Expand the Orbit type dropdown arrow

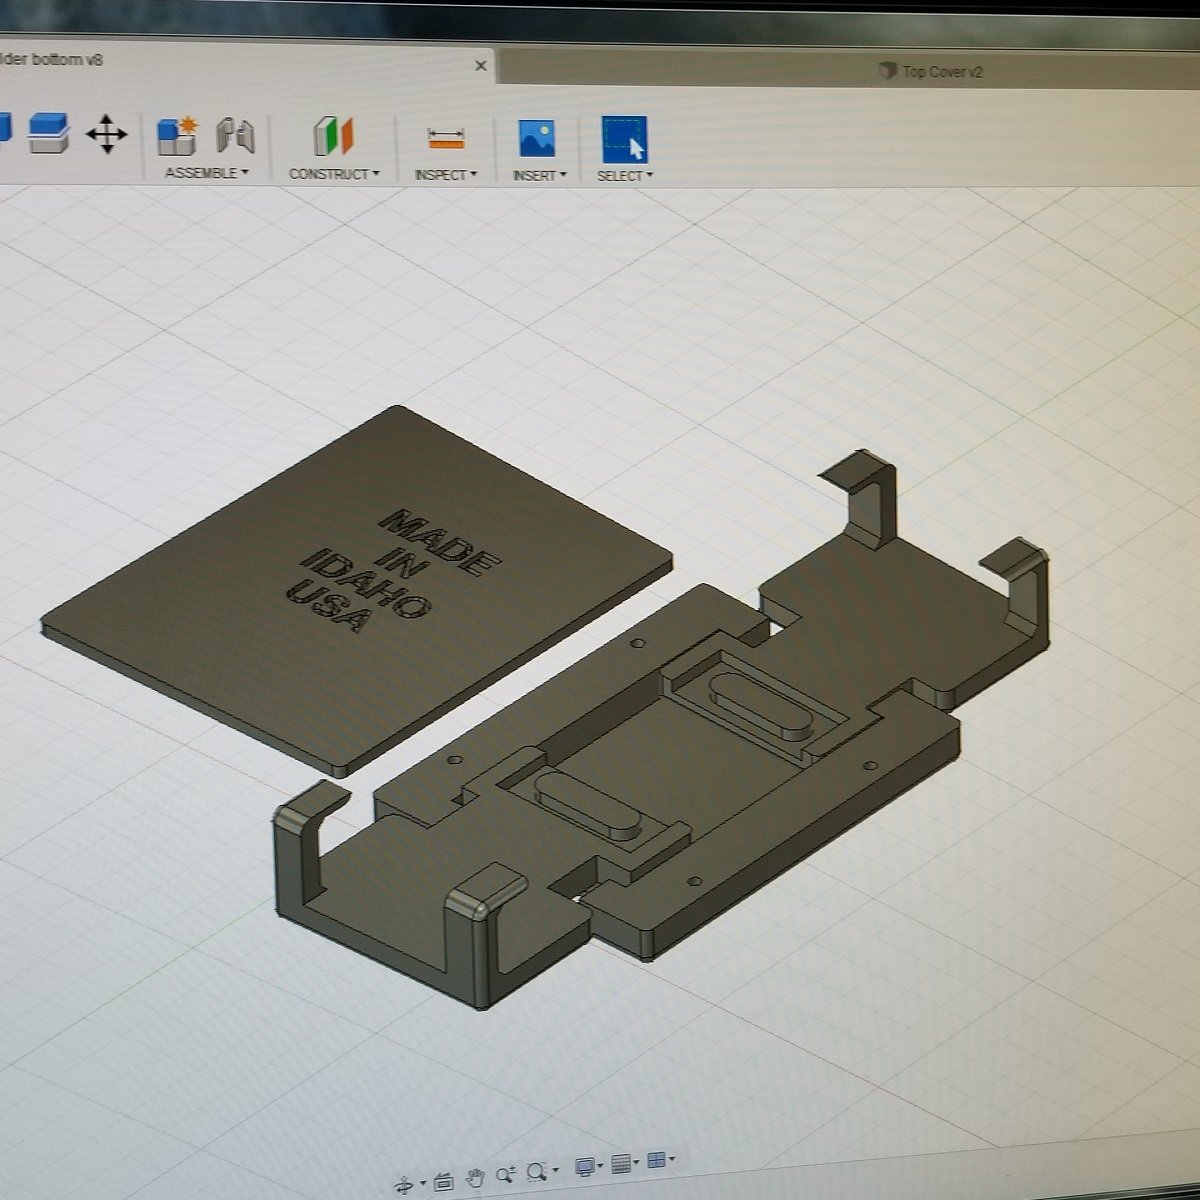(422, 1184)
